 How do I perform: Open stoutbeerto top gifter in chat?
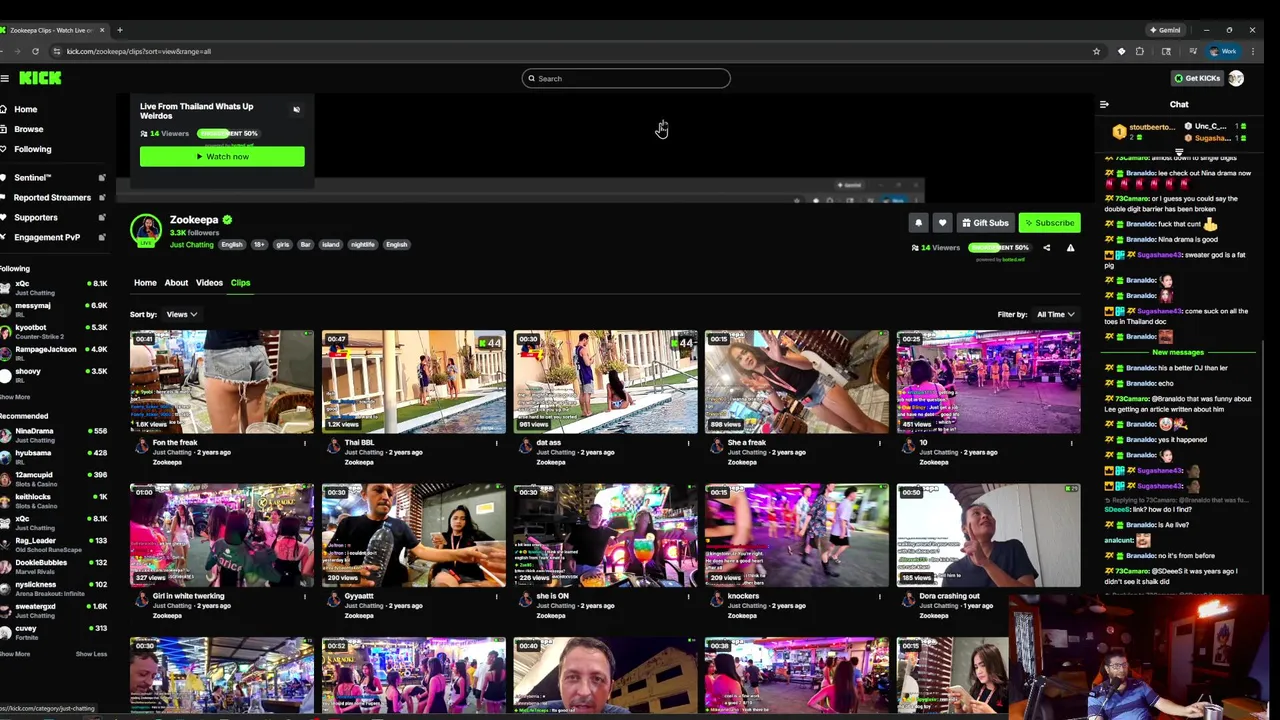tap(1145, 130)
